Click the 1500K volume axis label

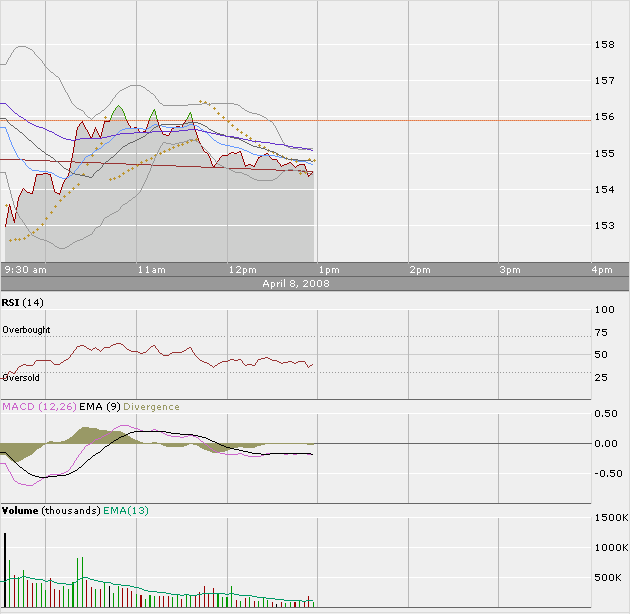pyautogui.click(x=612, y=518)
